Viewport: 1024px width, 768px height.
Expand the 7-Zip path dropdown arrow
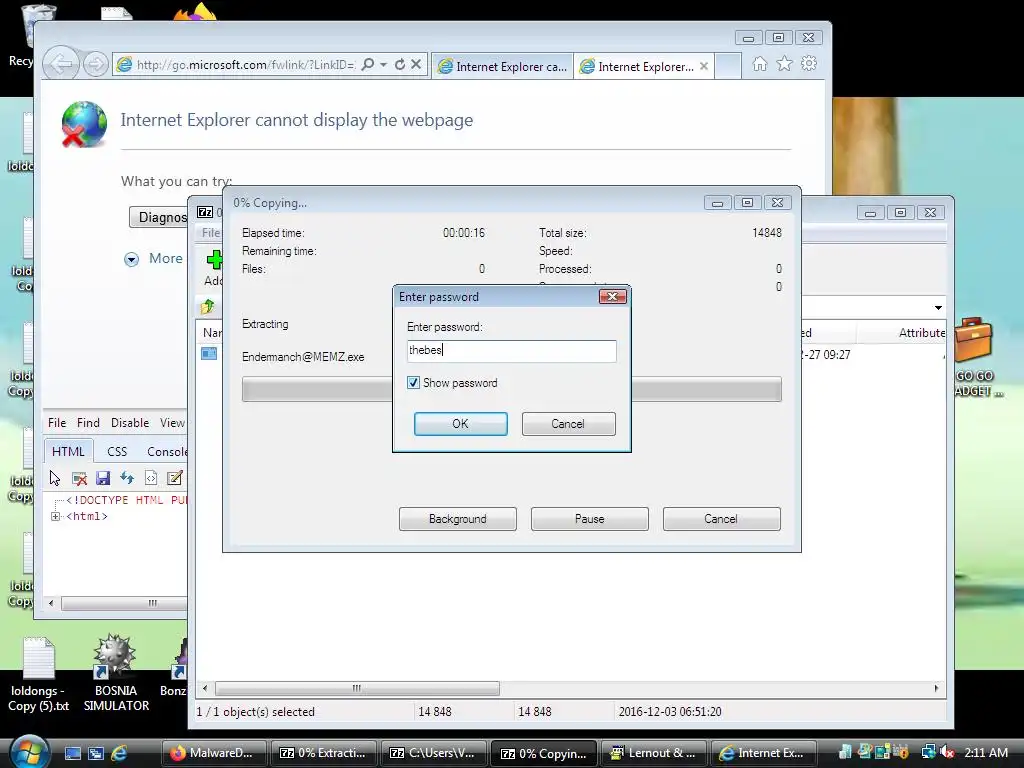click(x=938, y=308)
